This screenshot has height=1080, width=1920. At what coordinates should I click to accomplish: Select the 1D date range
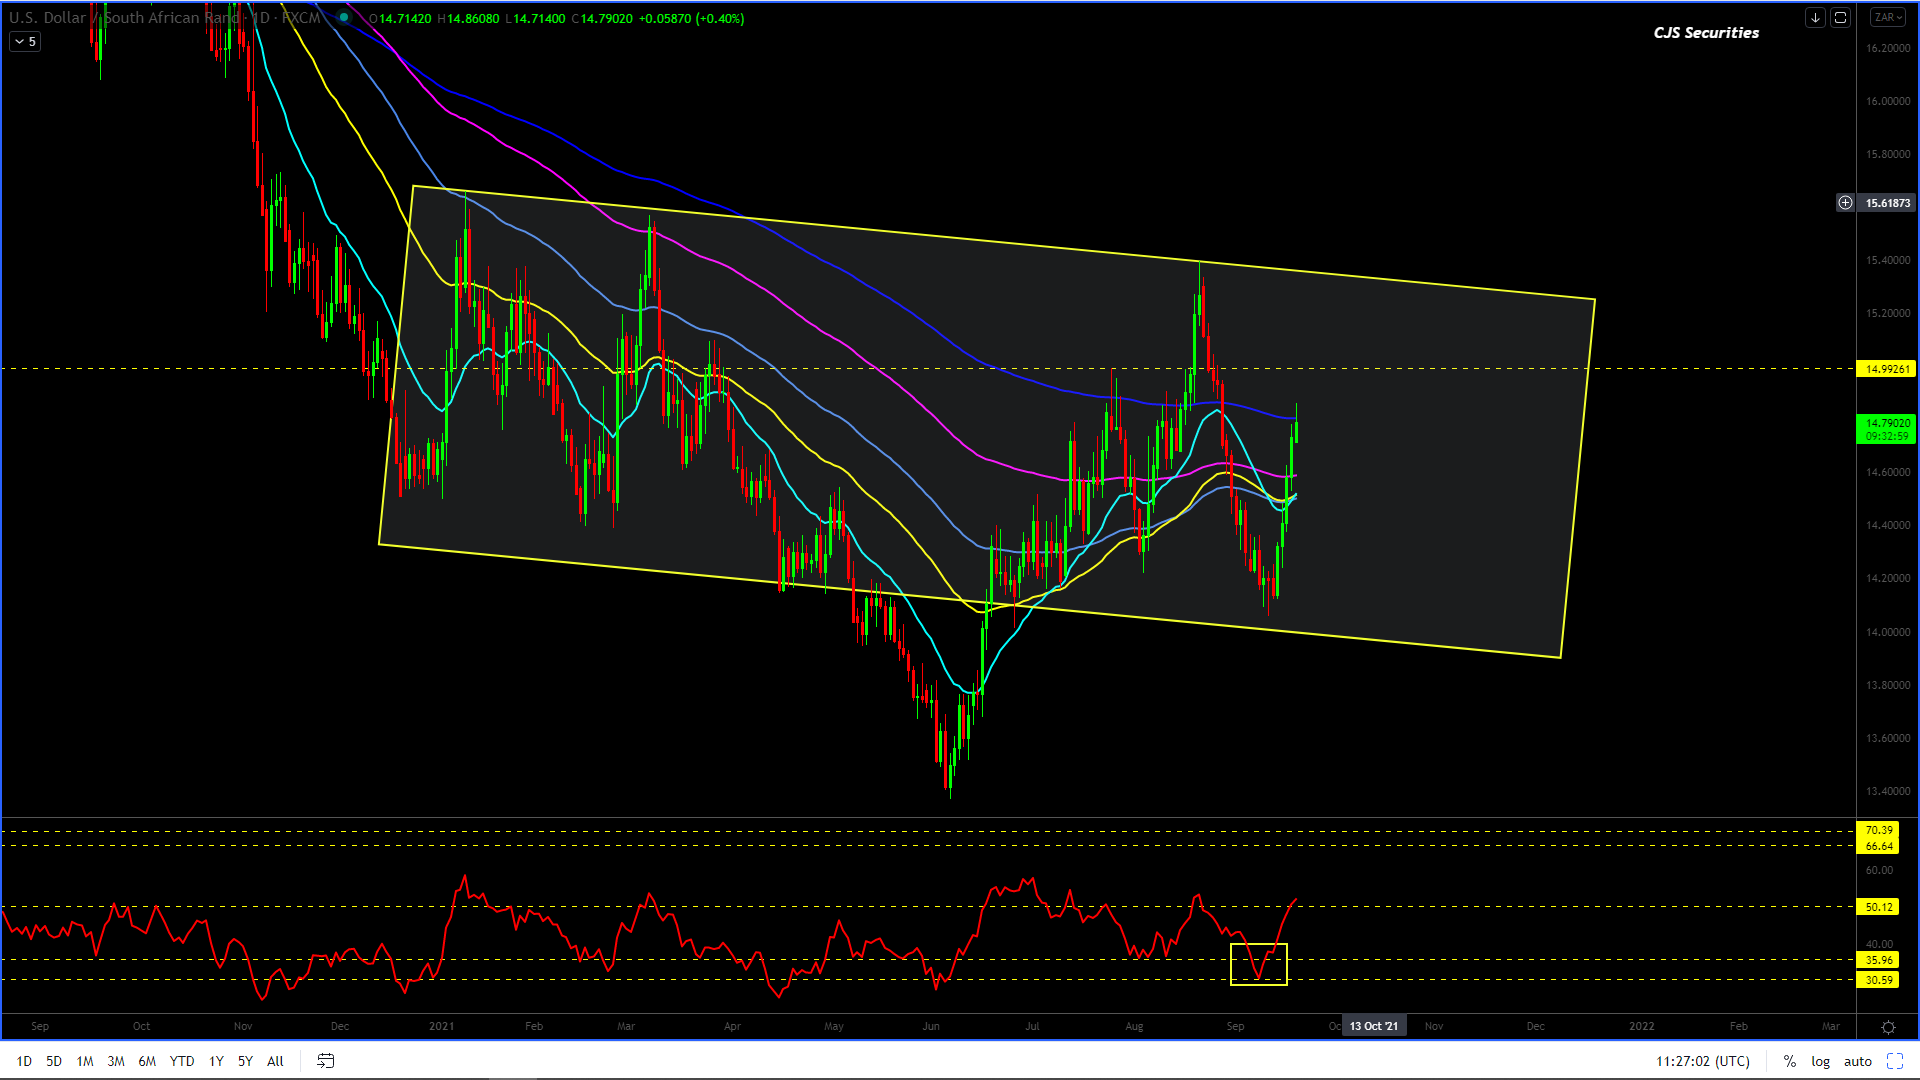[24, 1061]
